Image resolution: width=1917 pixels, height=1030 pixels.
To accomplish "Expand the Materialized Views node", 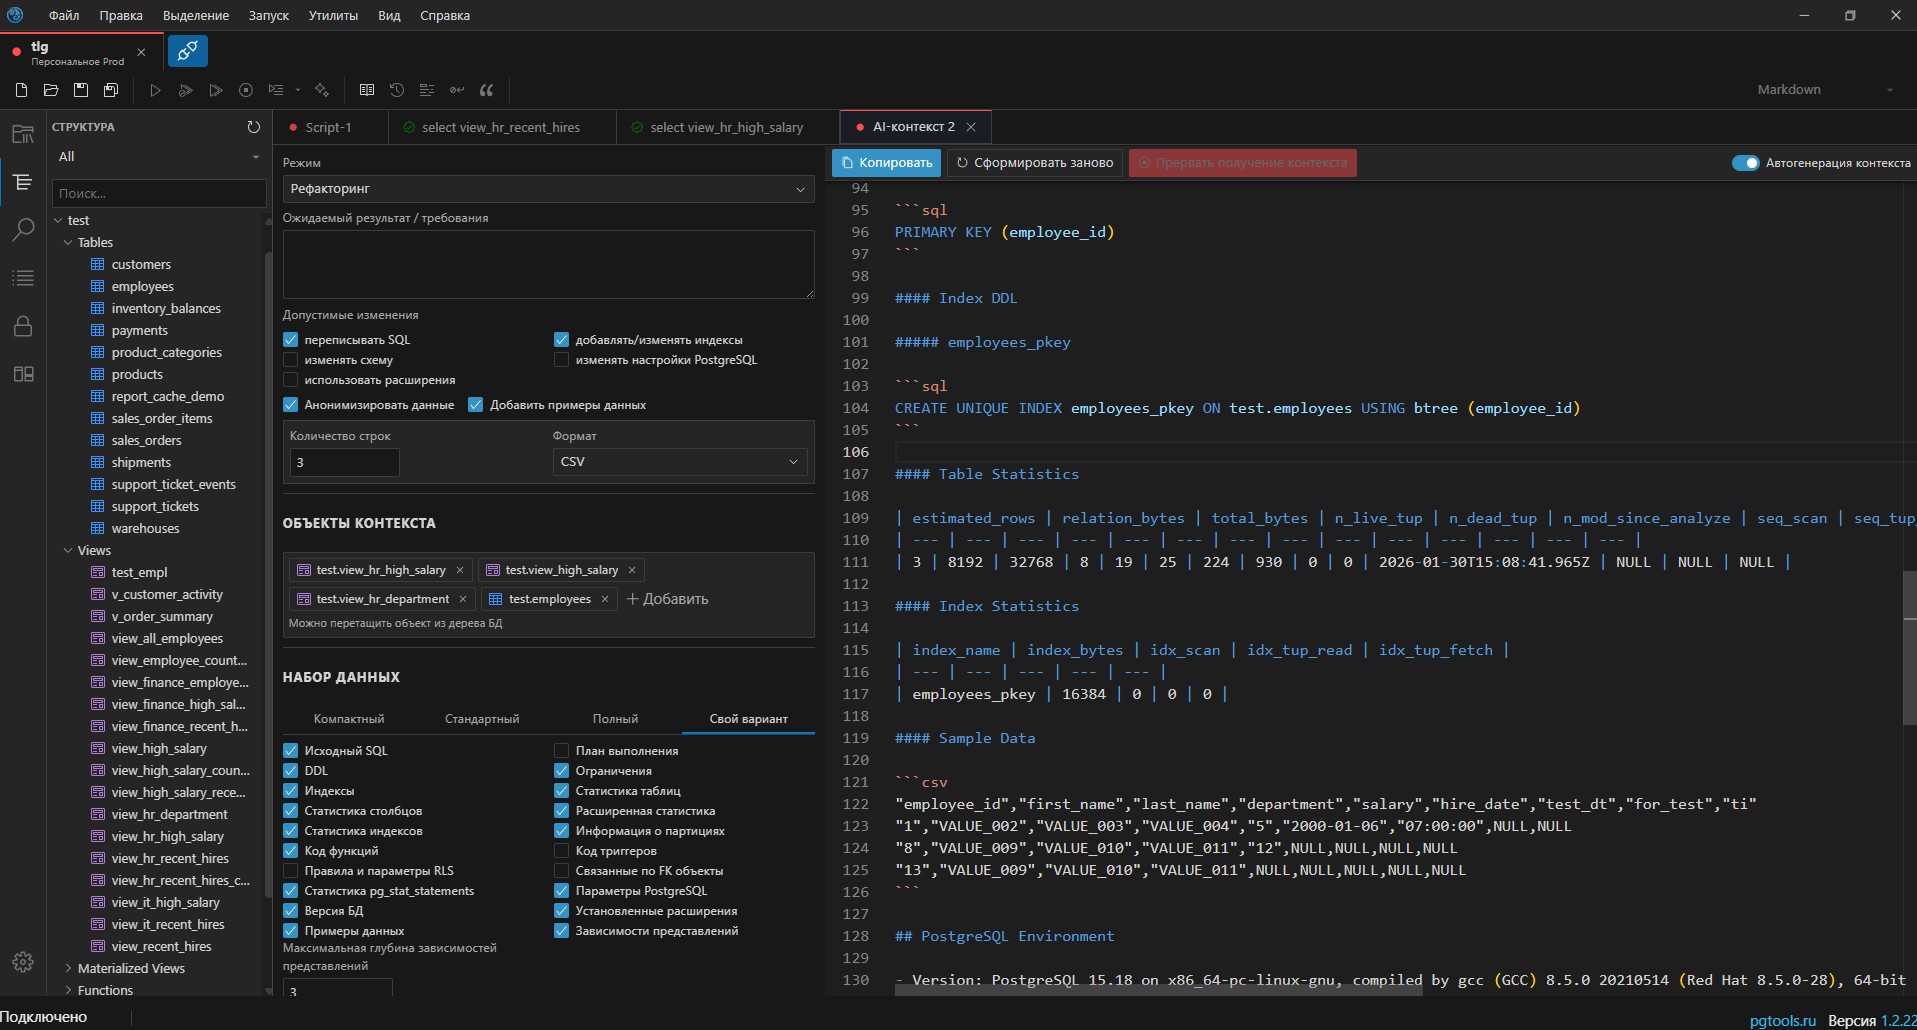I will click(68, 969).
